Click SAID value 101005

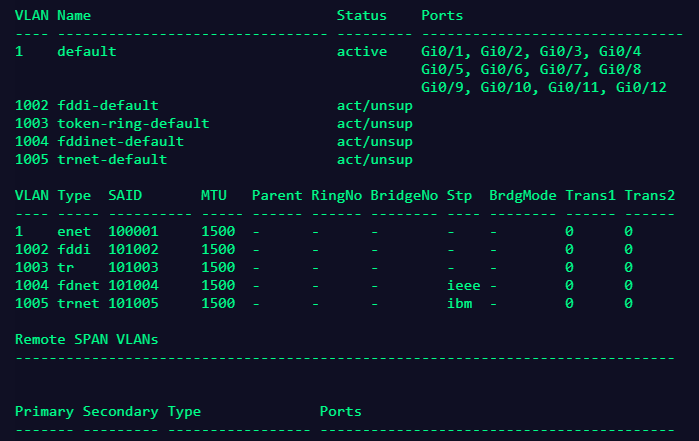point(133,303)
